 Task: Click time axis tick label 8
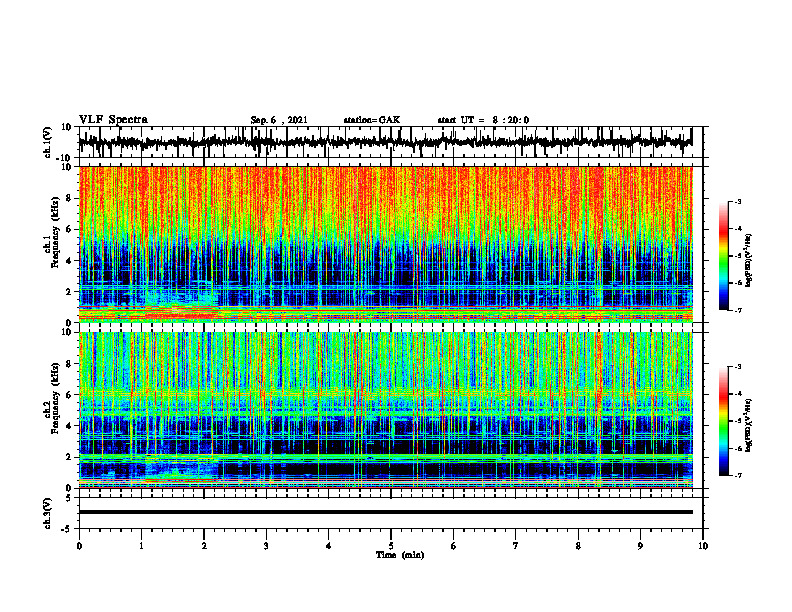578,546
